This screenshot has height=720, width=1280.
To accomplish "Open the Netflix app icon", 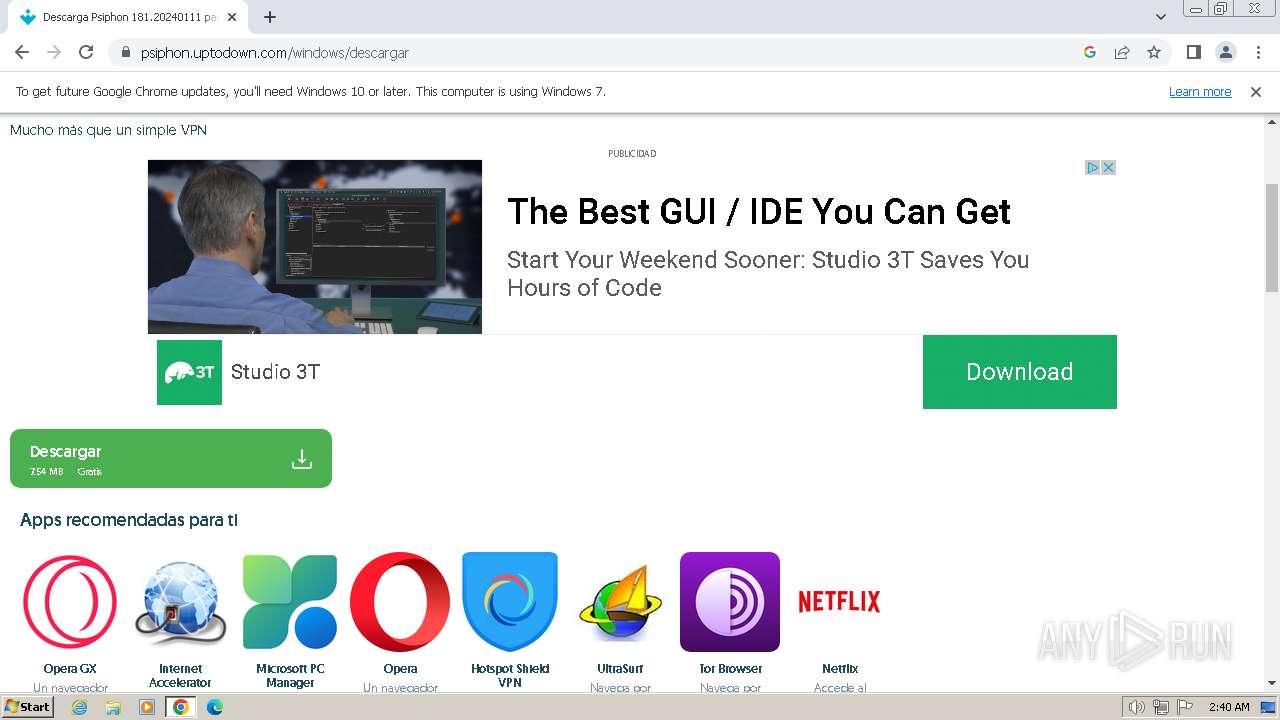I will coord(839,601).
